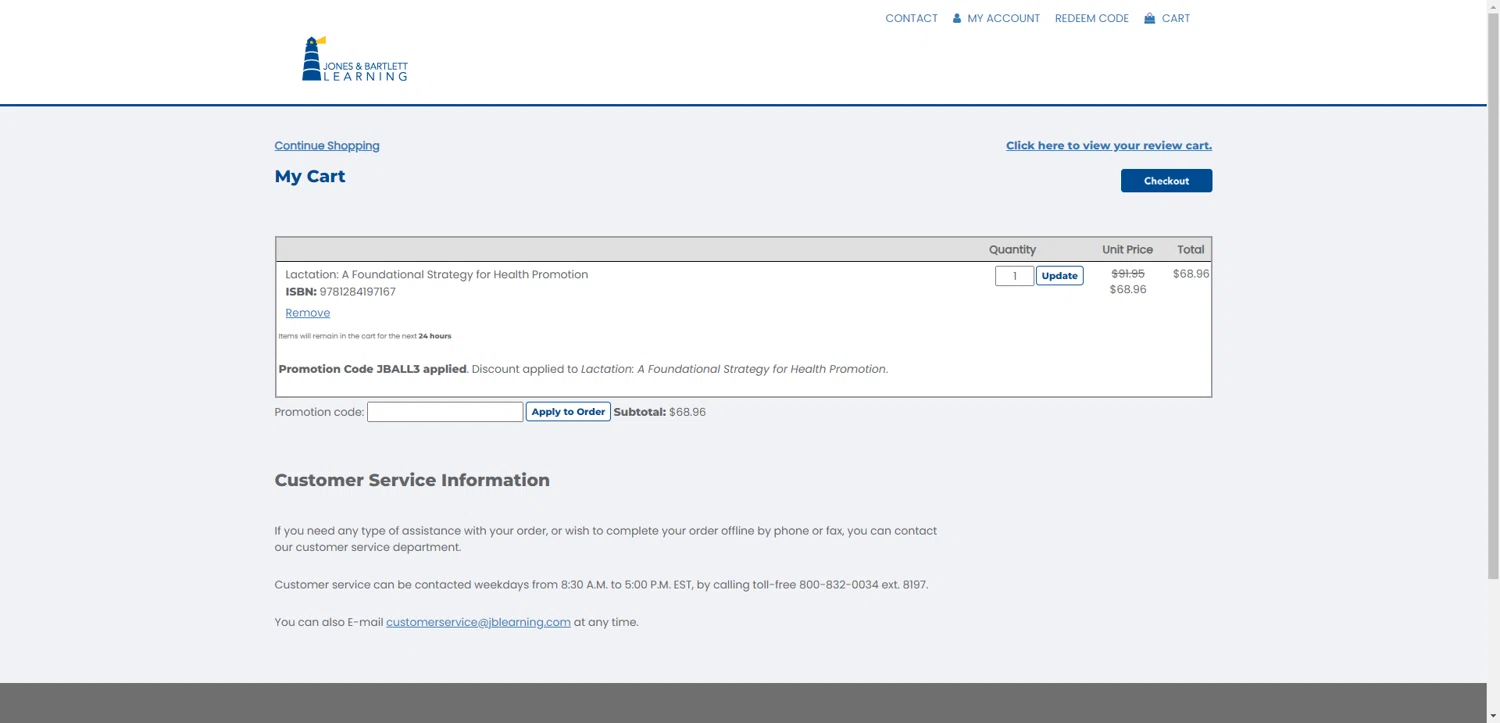1500x723 pixels.
Task: Open the Contact page
Action: pyautogui.click(x=911, y=18)
